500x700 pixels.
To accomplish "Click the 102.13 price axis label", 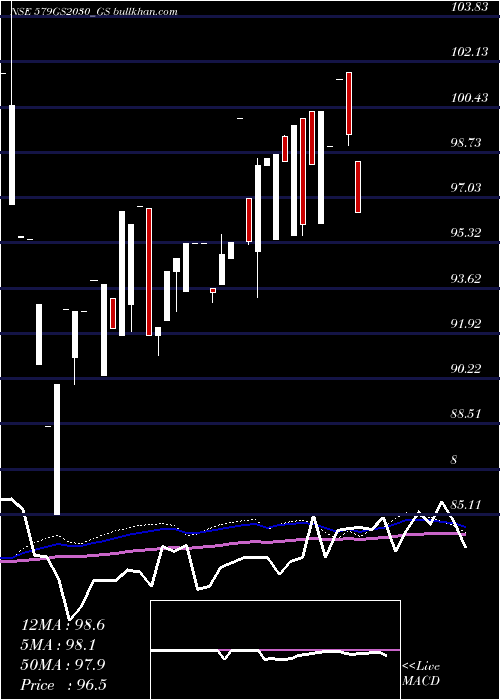I will pyautogui.click(x=468, y=52).
